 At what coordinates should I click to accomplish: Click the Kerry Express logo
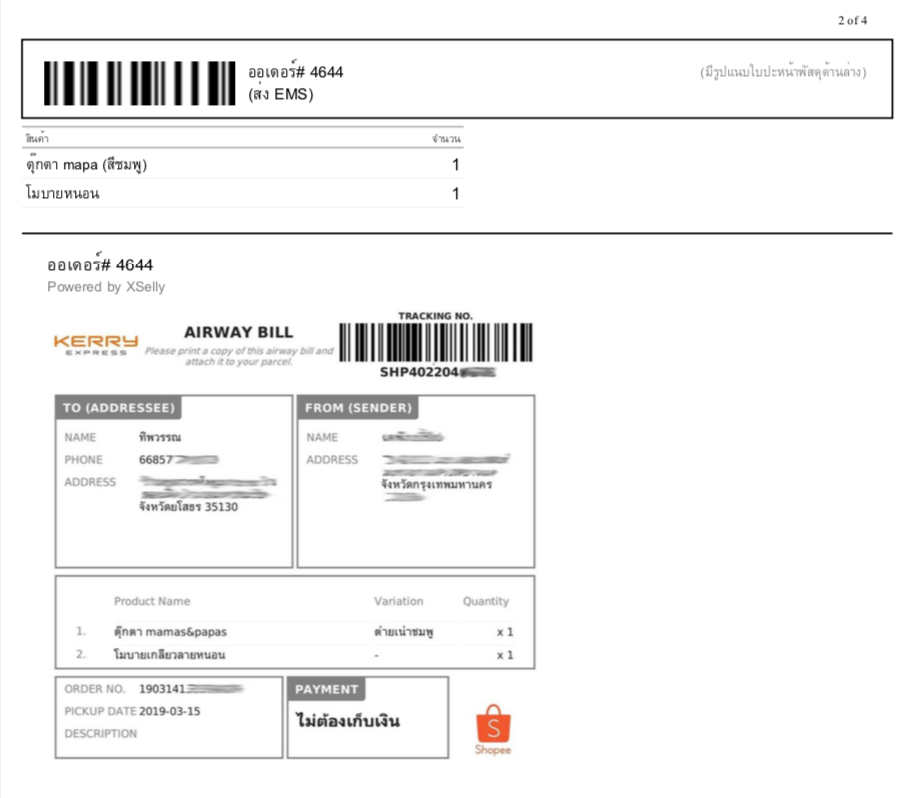[x=96, y=344]
